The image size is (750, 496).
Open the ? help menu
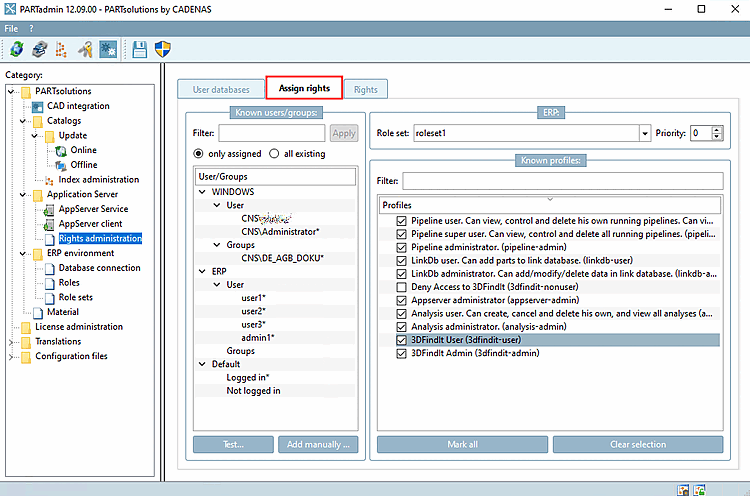click(x=32, y=29)
